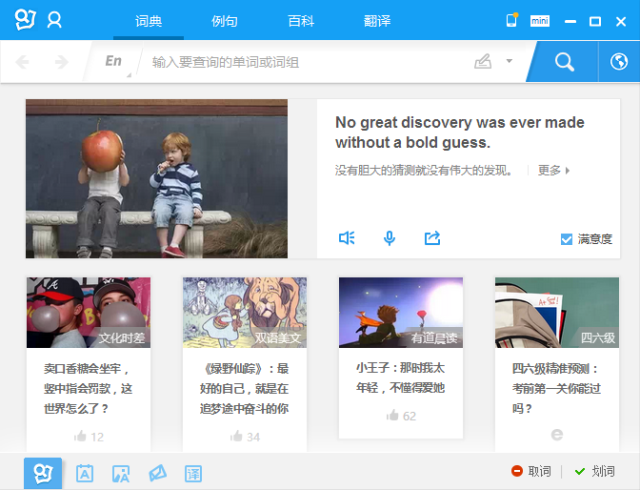Toggle the 满意度 checkbox

coord(567,239)
